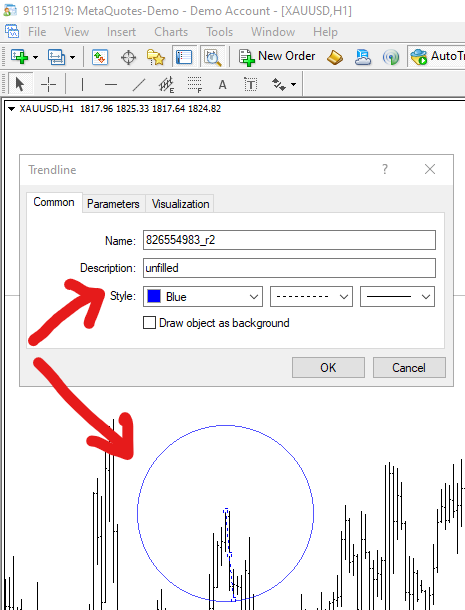The width and height of the screenshot is (465, 610).
Task: Click the New Order button
Action: pyautogui.click(x=277, y=57)
